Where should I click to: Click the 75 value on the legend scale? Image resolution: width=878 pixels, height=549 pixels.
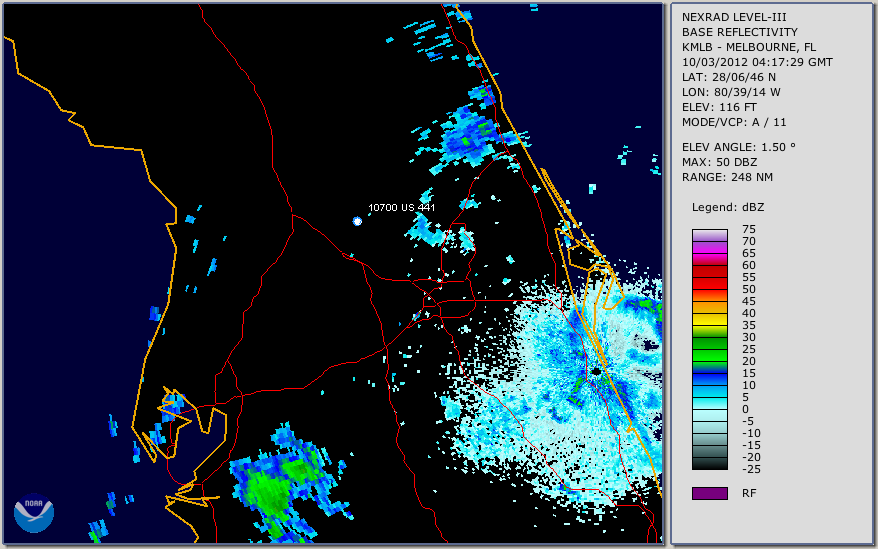pos(749,229)
